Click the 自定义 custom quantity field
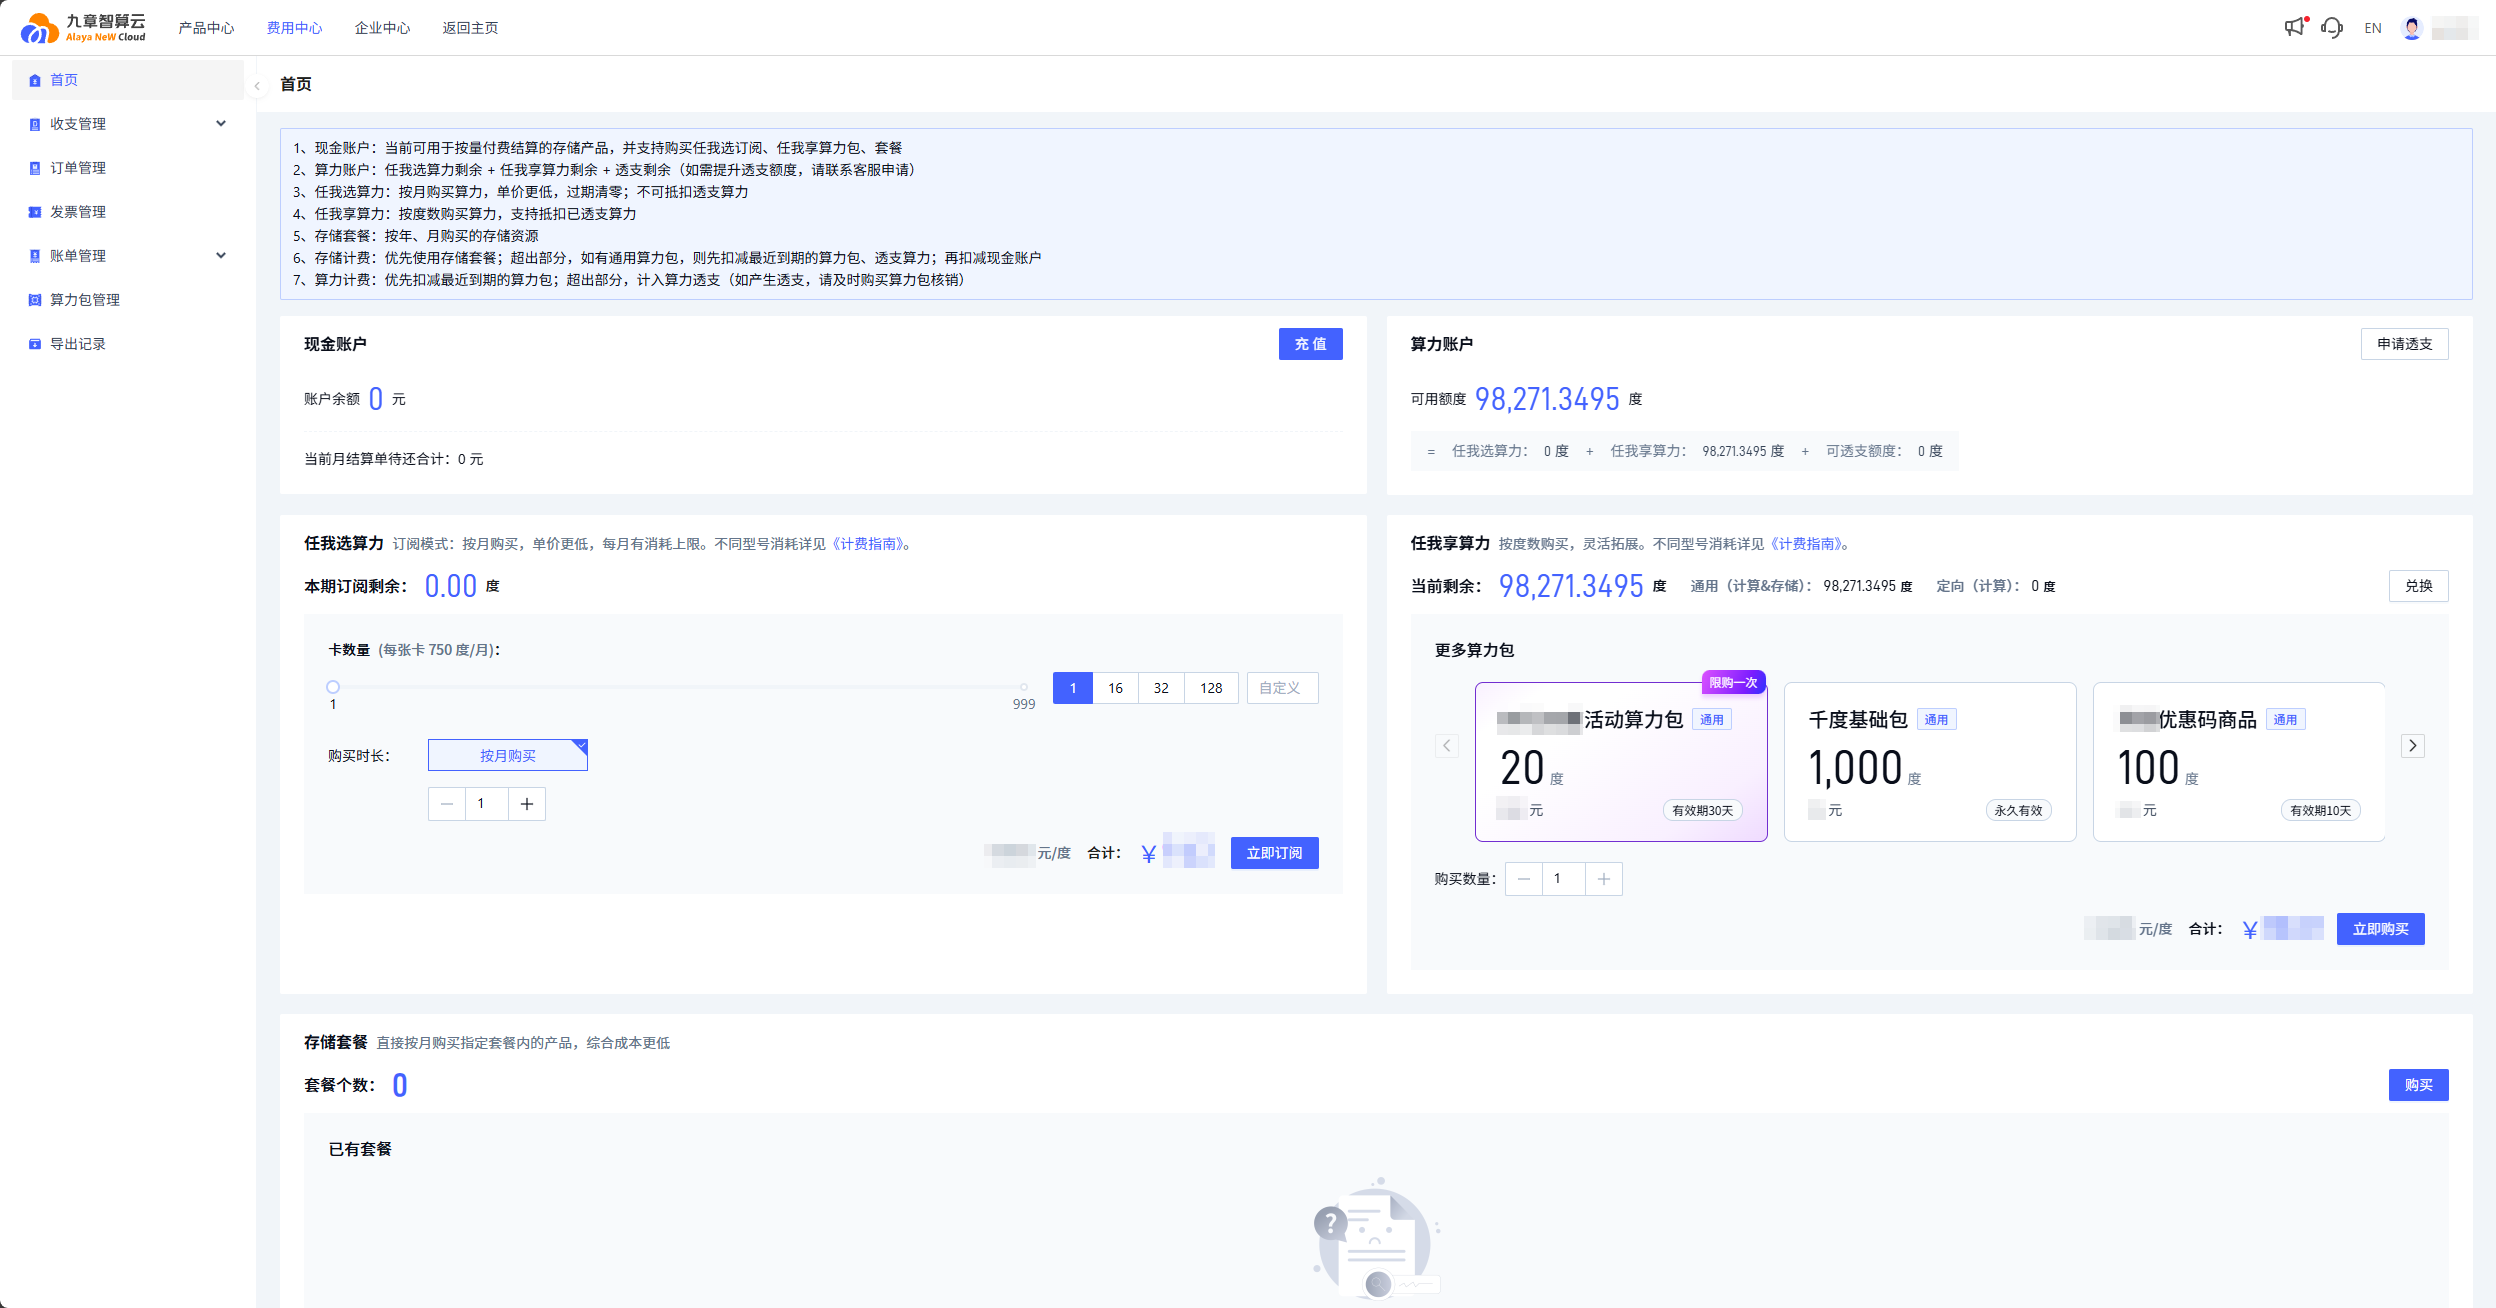 coord(1281,688)
